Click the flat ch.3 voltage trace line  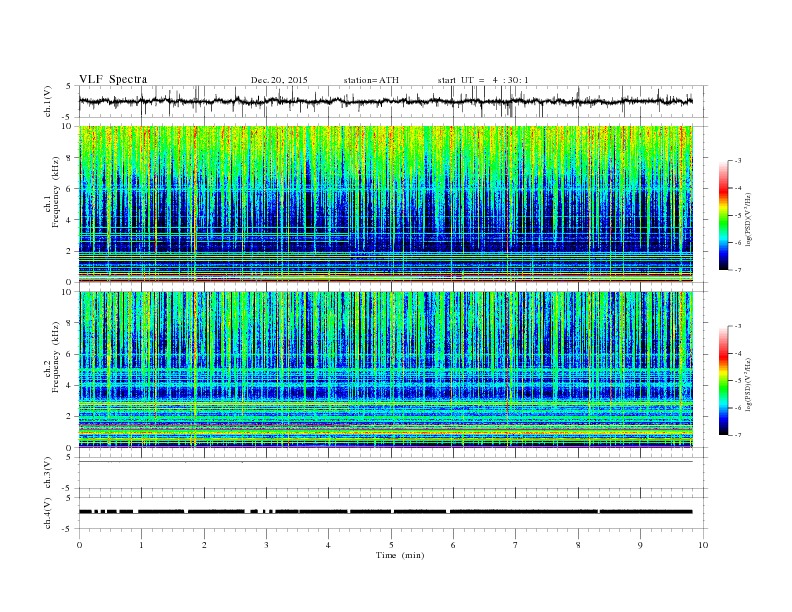click(x=386, y=462)
